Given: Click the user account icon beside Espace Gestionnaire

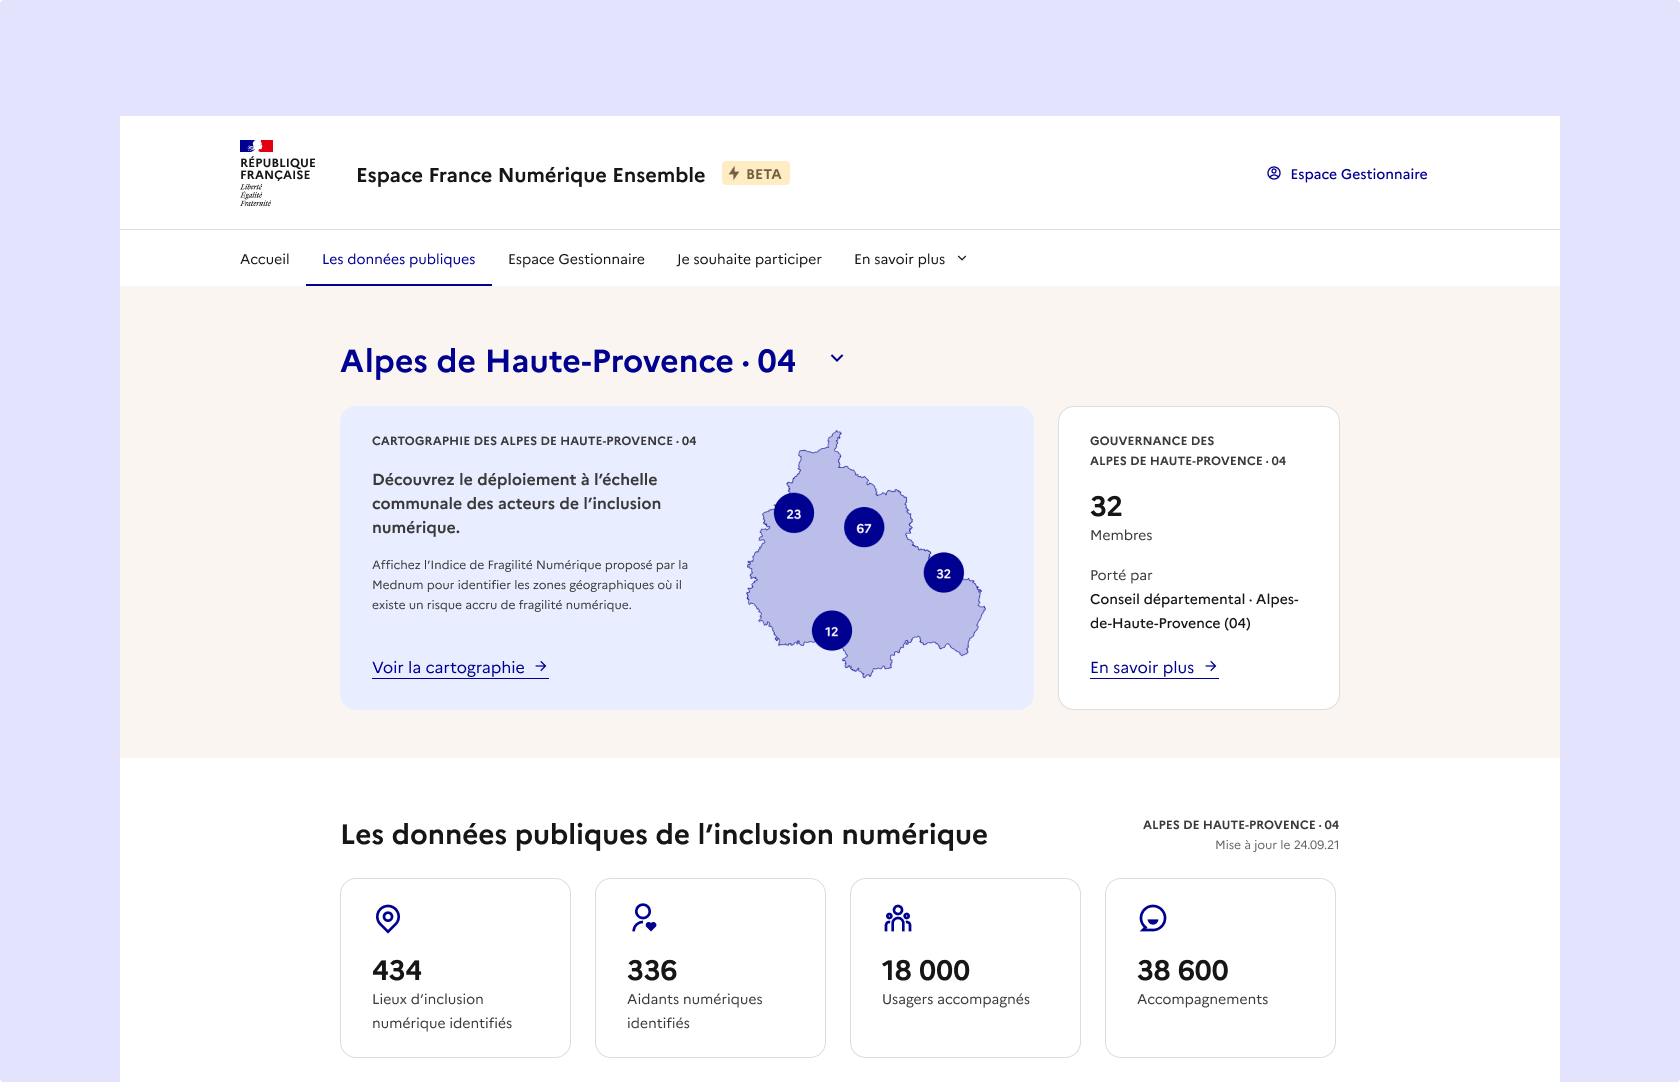Looking at the screenshot, I should 1274,173.
